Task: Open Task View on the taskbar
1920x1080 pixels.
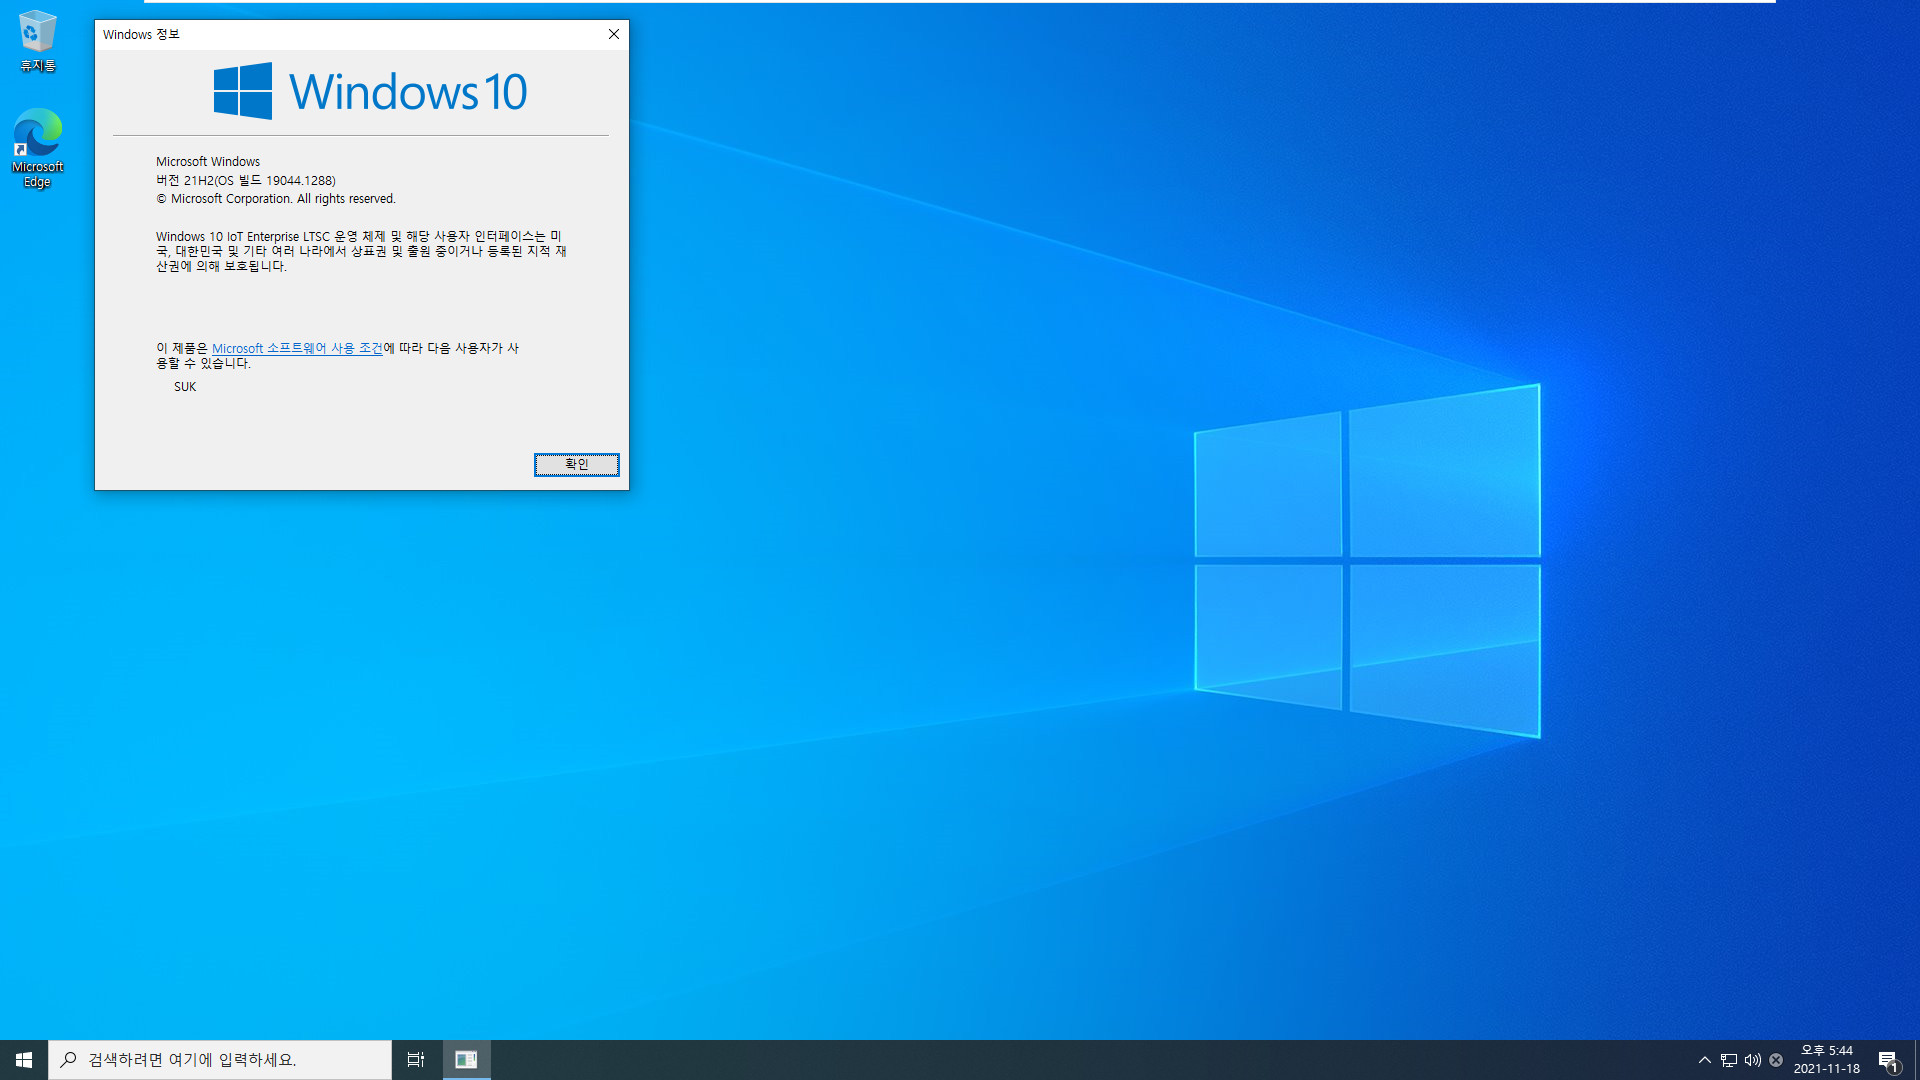Action: click(x=416, y=1059)
